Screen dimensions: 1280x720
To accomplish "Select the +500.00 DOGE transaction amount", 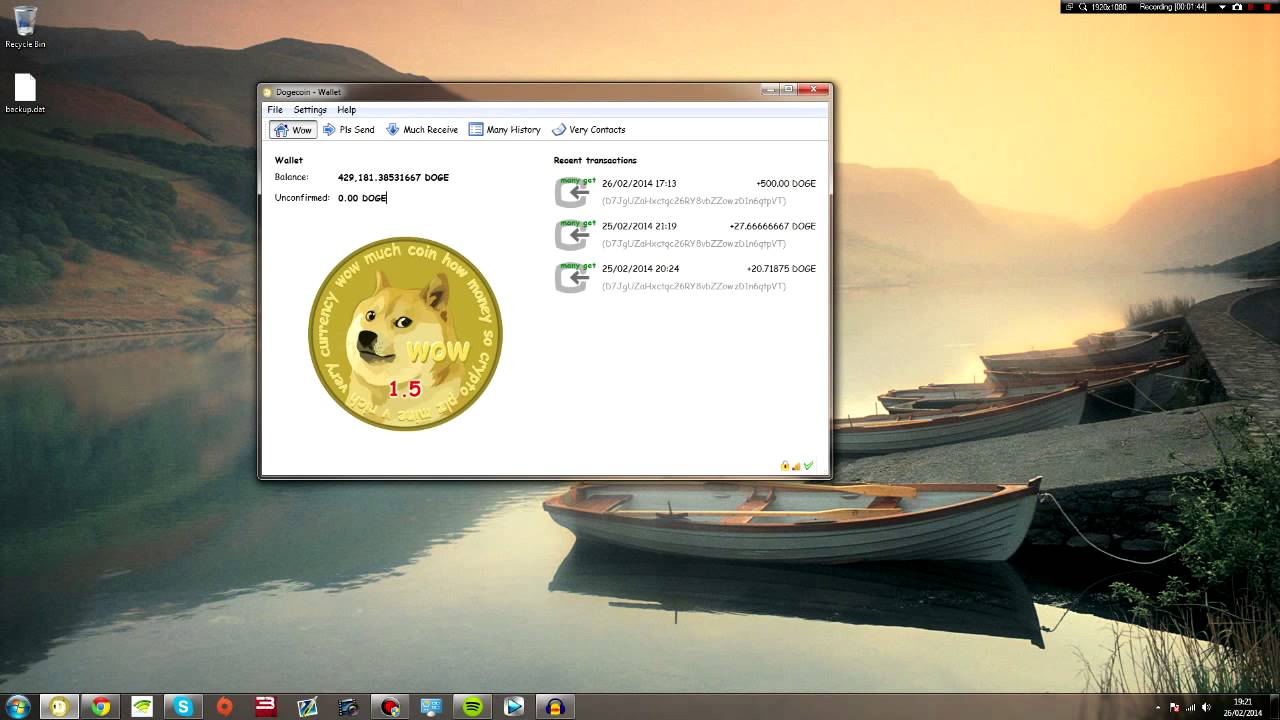I will (786, 184).
